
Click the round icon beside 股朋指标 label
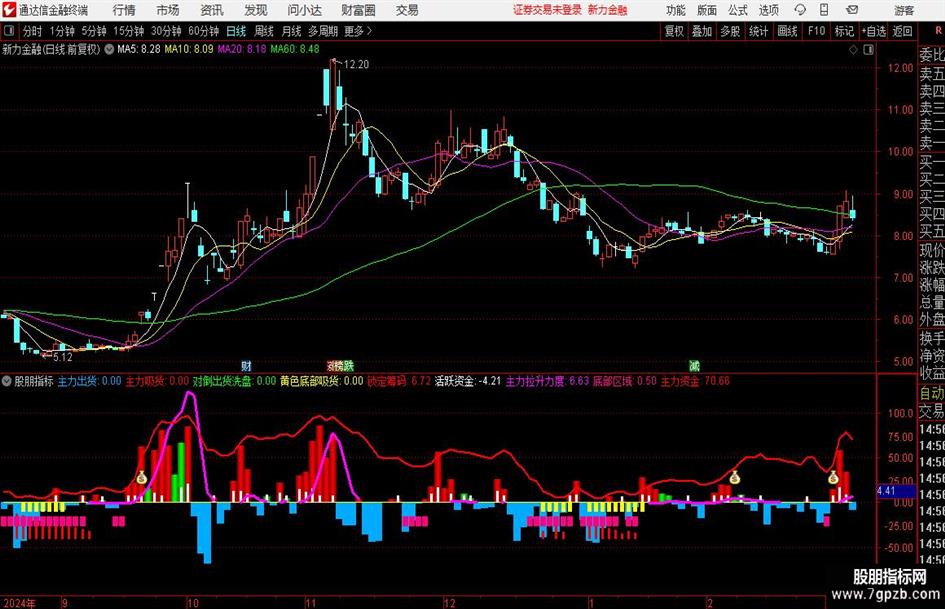coord(7,381)
